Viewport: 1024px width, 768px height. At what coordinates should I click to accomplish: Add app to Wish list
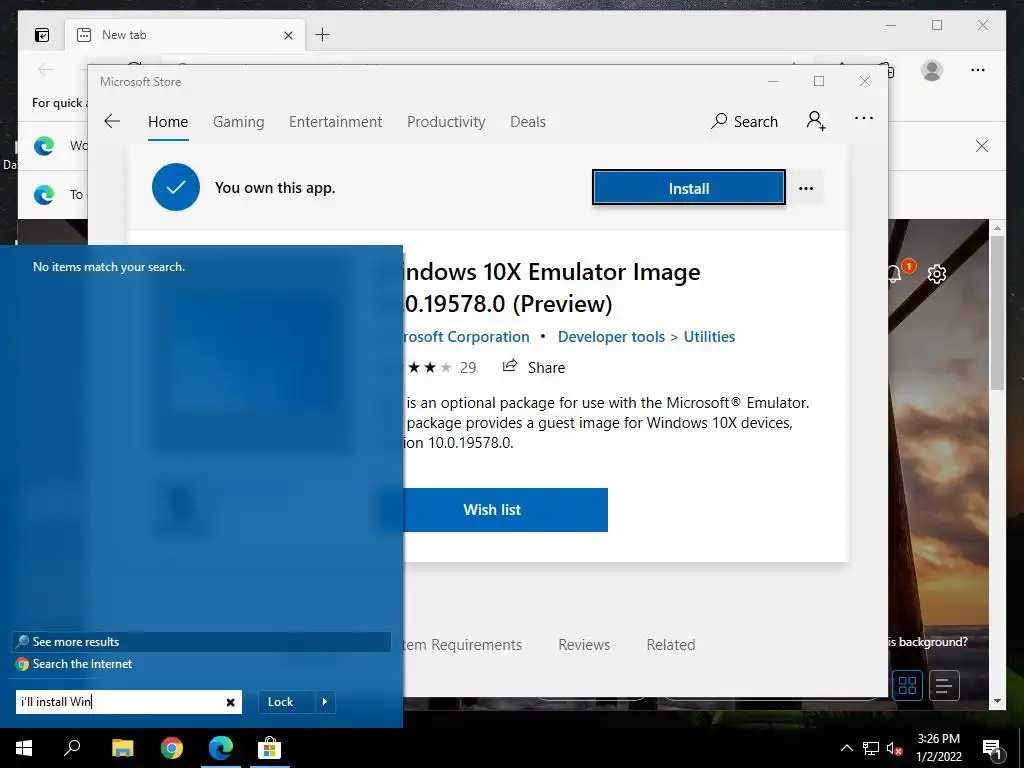[x=505, y=509]
